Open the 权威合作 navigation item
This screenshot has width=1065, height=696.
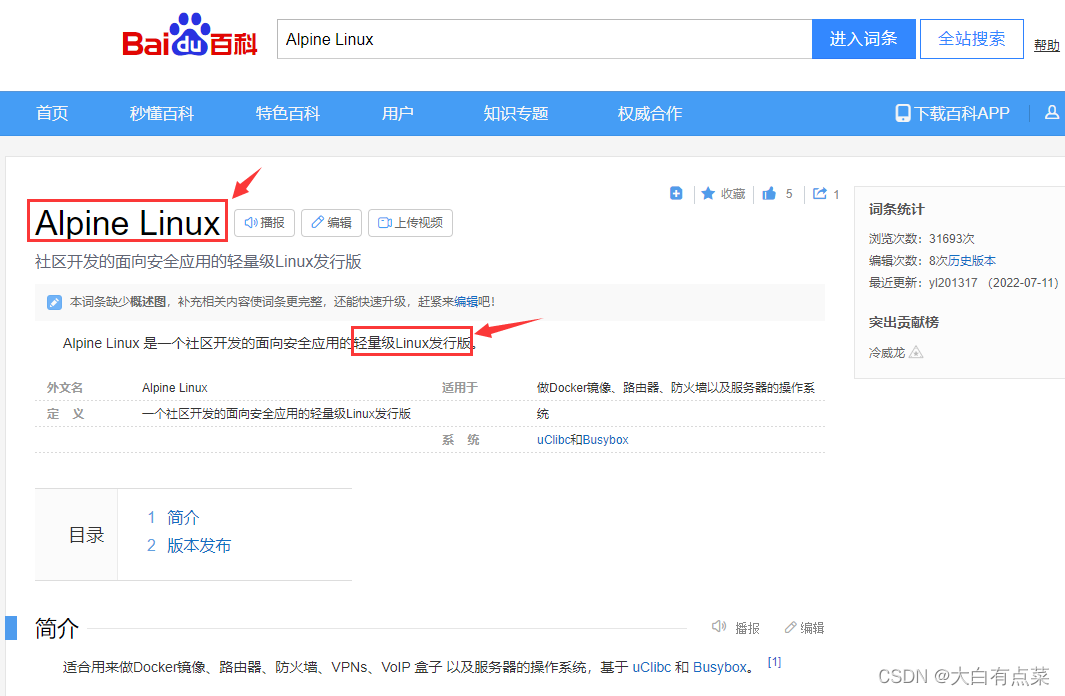click(649, 113)
